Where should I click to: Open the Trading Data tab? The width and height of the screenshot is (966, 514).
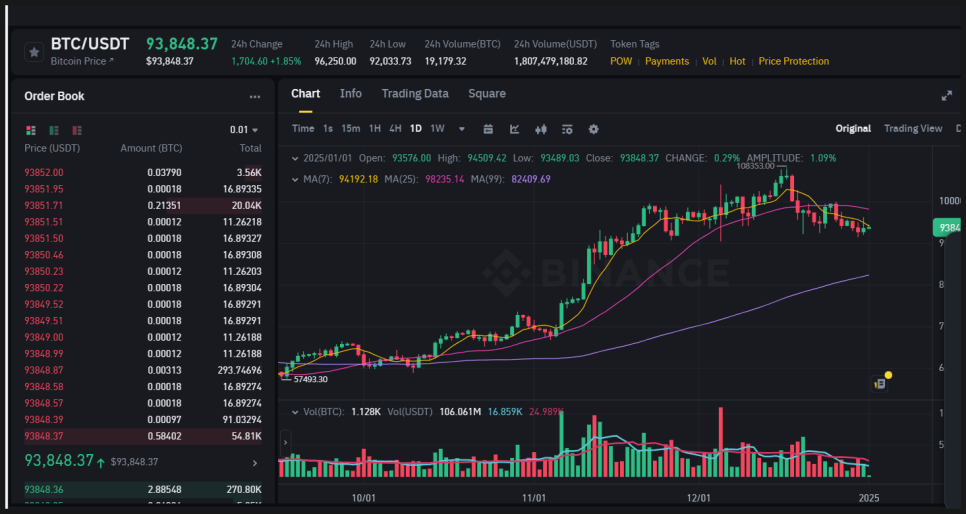(x=415, y=94)
